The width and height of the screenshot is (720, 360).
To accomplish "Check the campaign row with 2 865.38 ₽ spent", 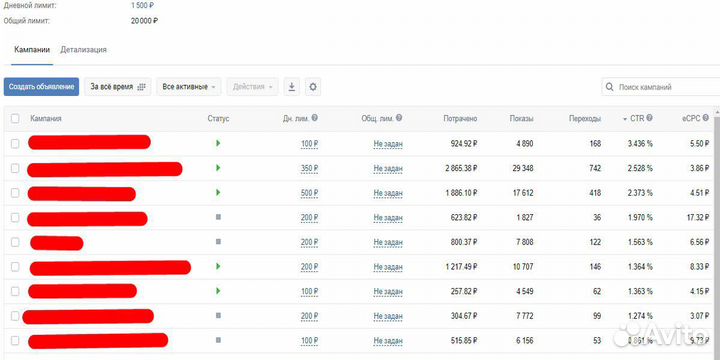I will [15, 168].
